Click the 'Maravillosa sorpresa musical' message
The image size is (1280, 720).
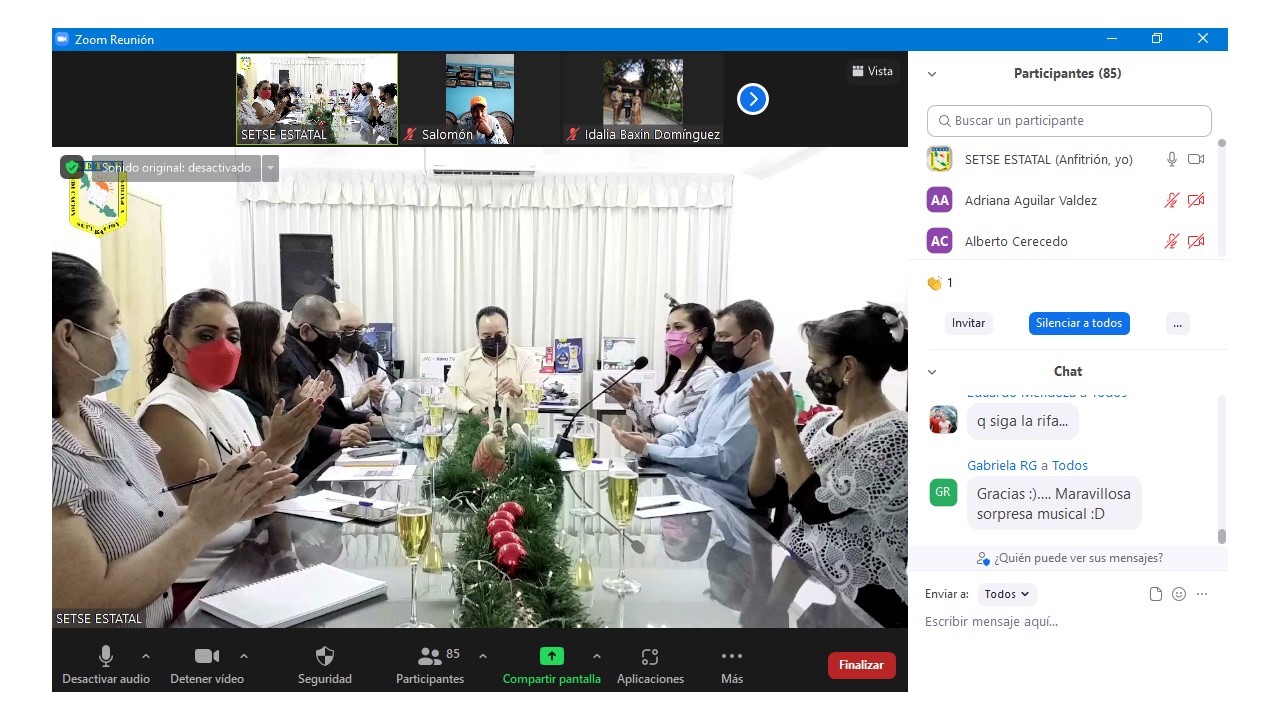click(x=1054, y=503)
